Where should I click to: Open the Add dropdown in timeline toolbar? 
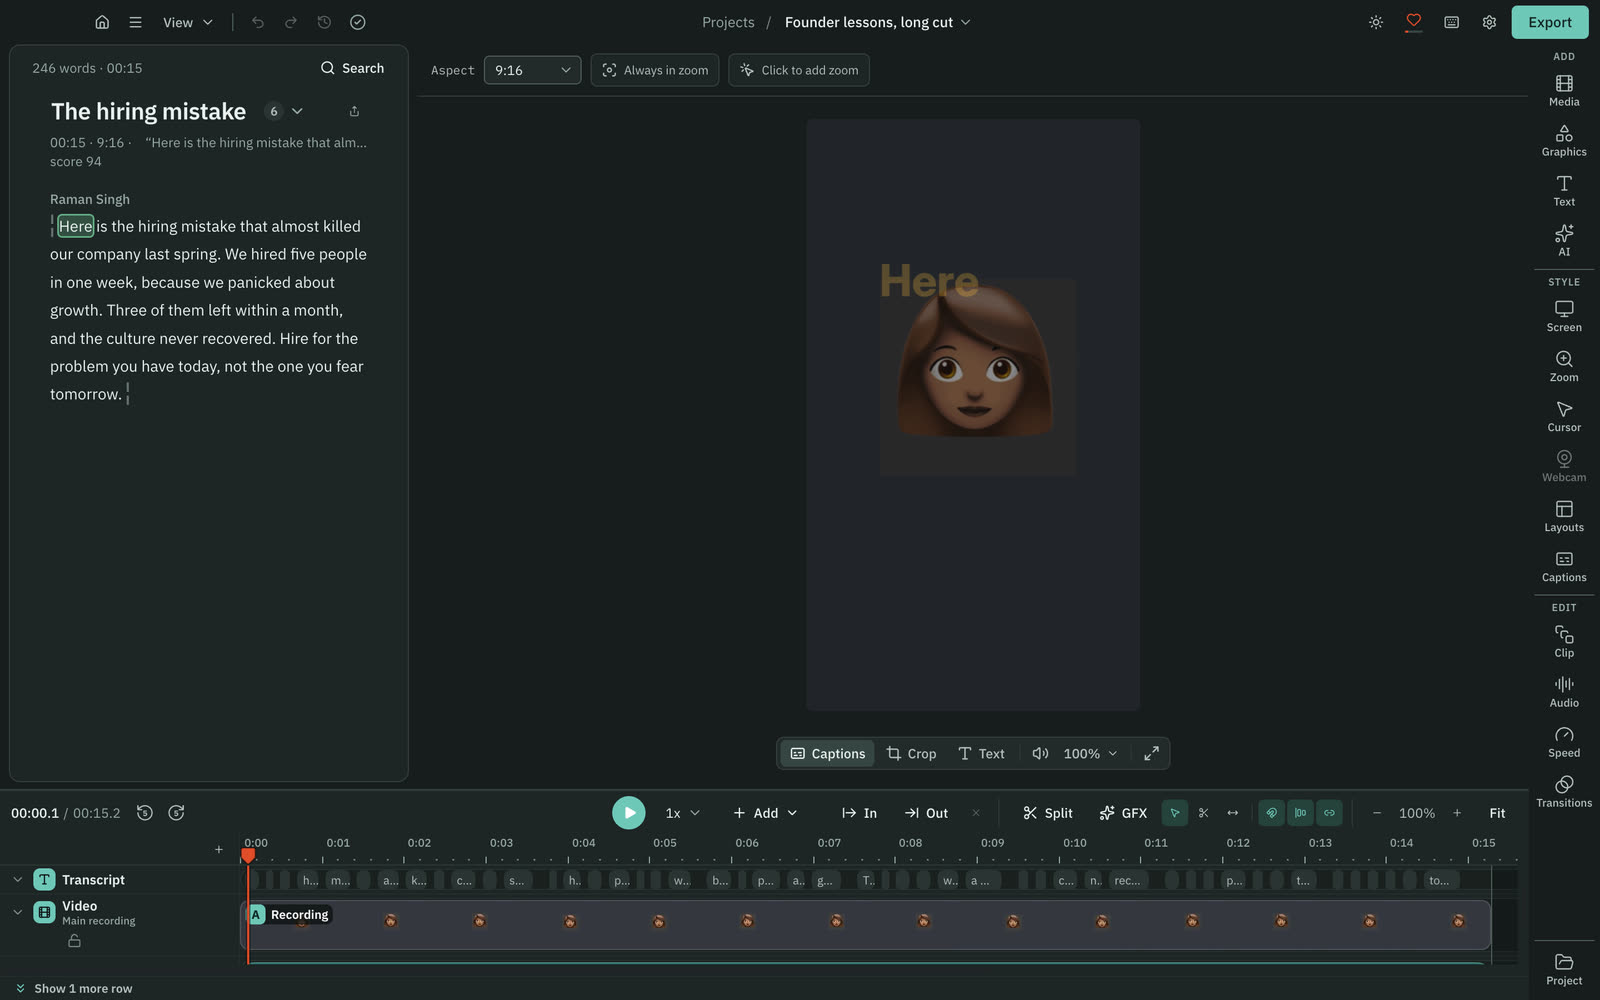point(765,813)
